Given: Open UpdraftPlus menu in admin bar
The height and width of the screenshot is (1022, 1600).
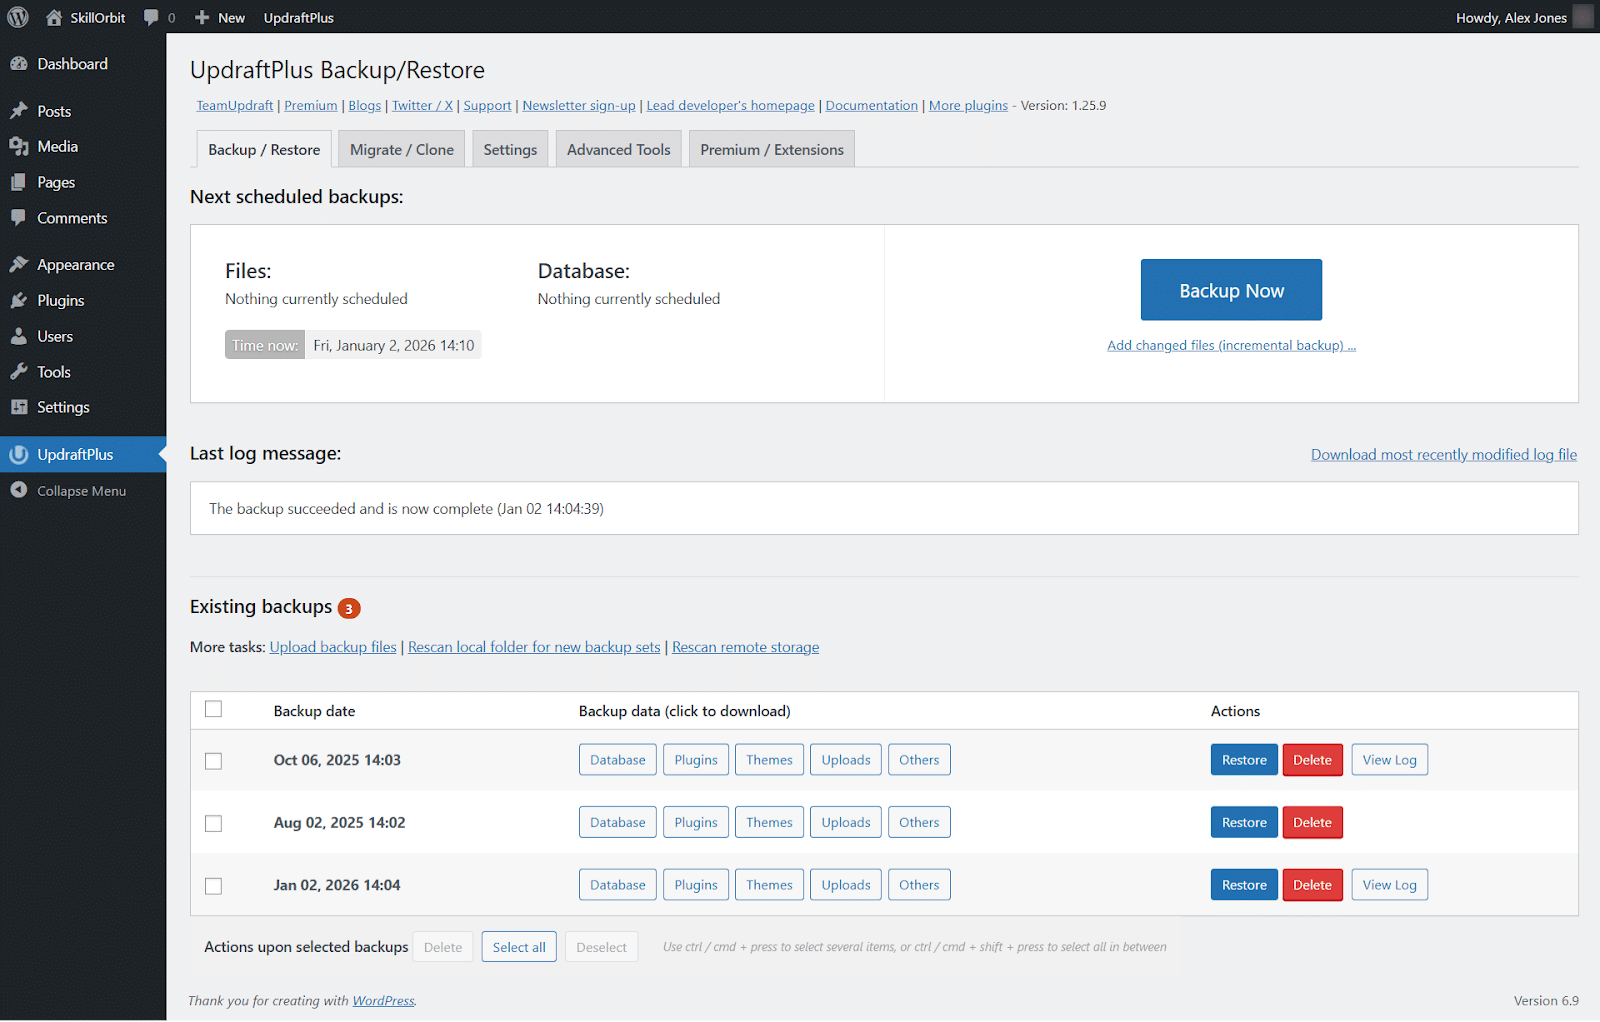Looking at the screenshot, I should coord(299,17).
